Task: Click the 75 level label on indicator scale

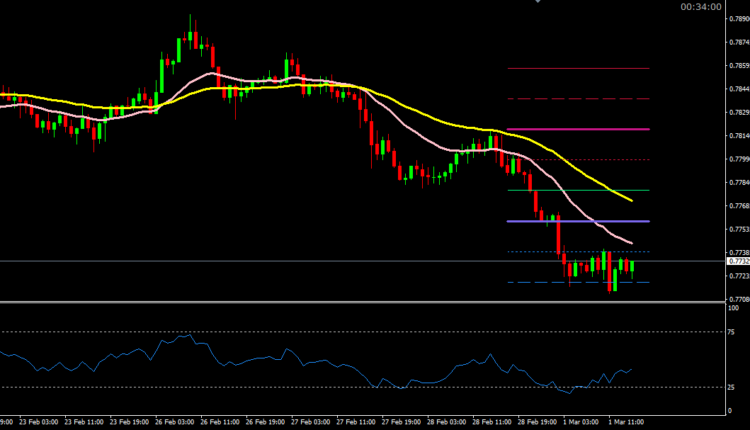Action: pos(733,331)
